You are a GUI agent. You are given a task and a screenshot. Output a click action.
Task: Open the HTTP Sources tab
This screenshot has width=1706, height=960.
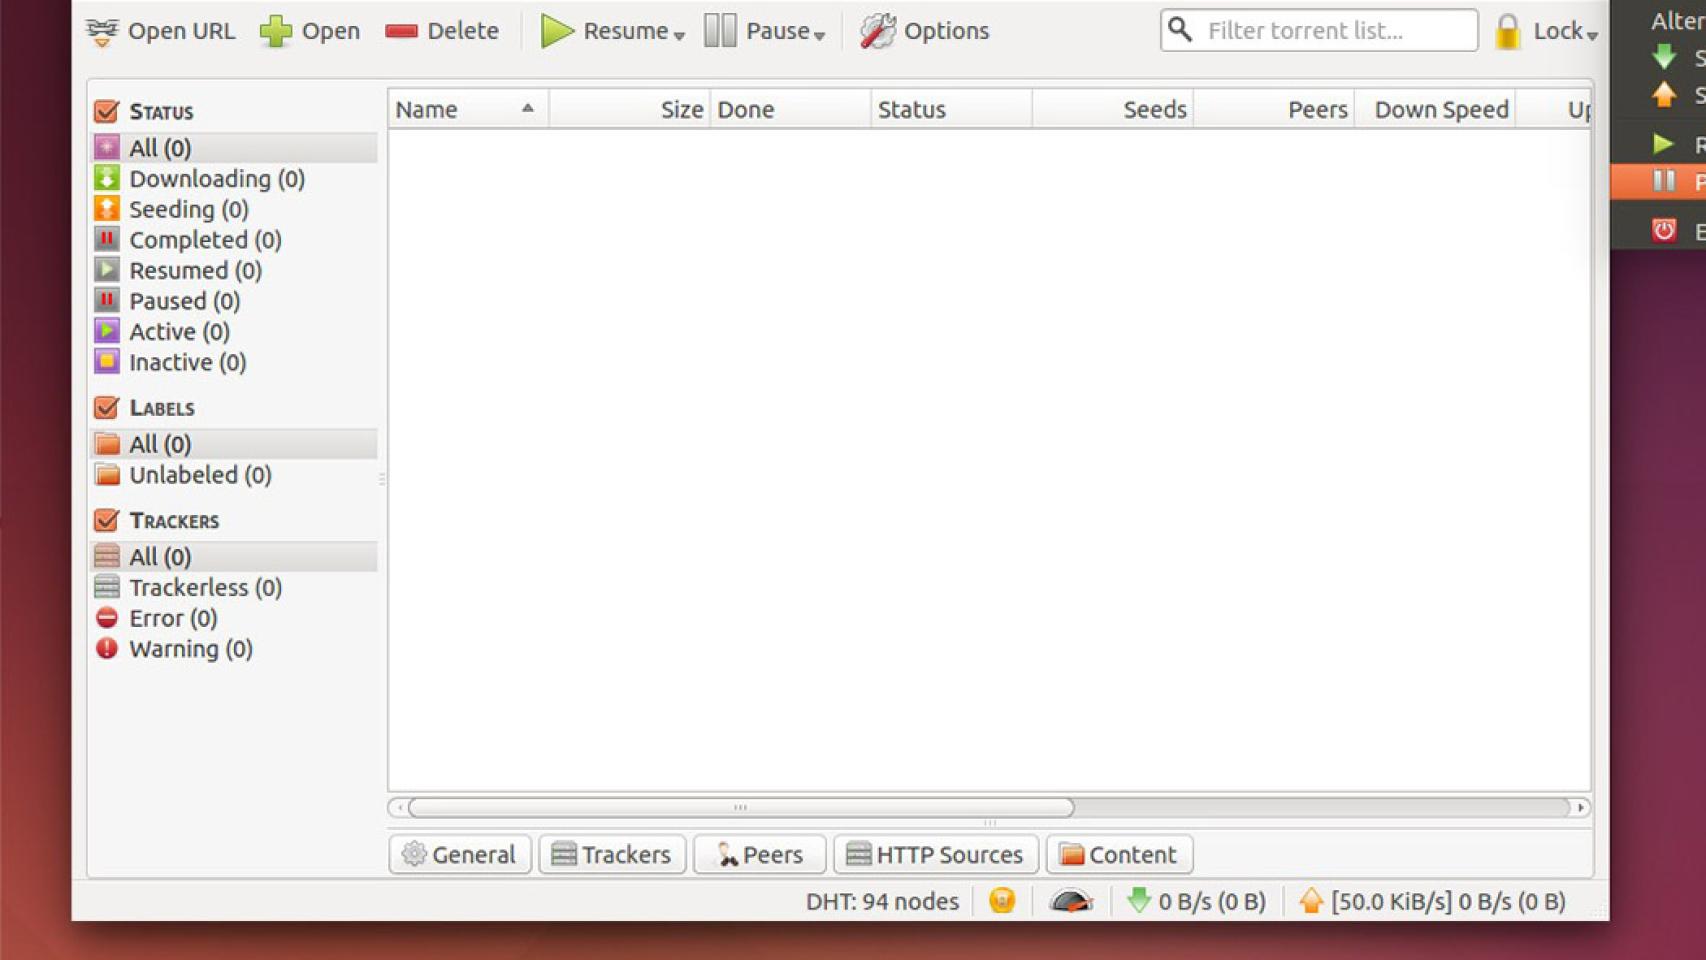click(x=935, y=855)
